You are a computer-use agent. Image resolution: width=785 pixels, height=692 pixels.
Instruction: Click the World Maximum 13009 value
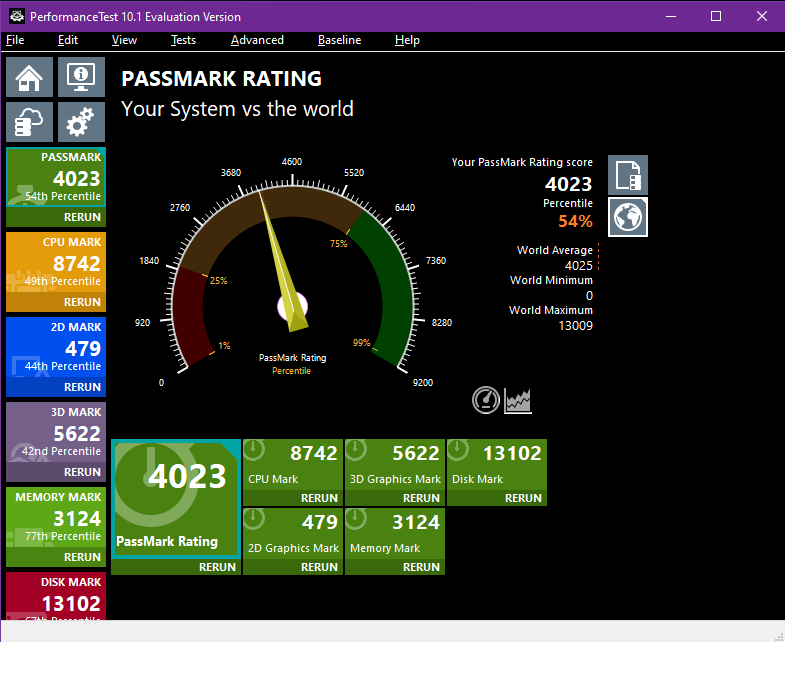(x=576, y=325)
